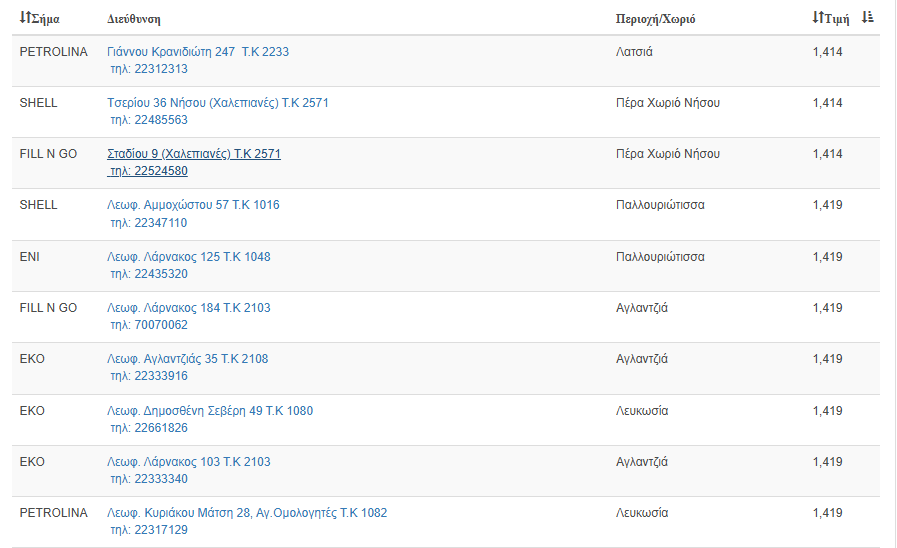Open Λεωφ. Κυριάκου Μάτση 28 link
This screenshot has height=548, width=897.
246,513
